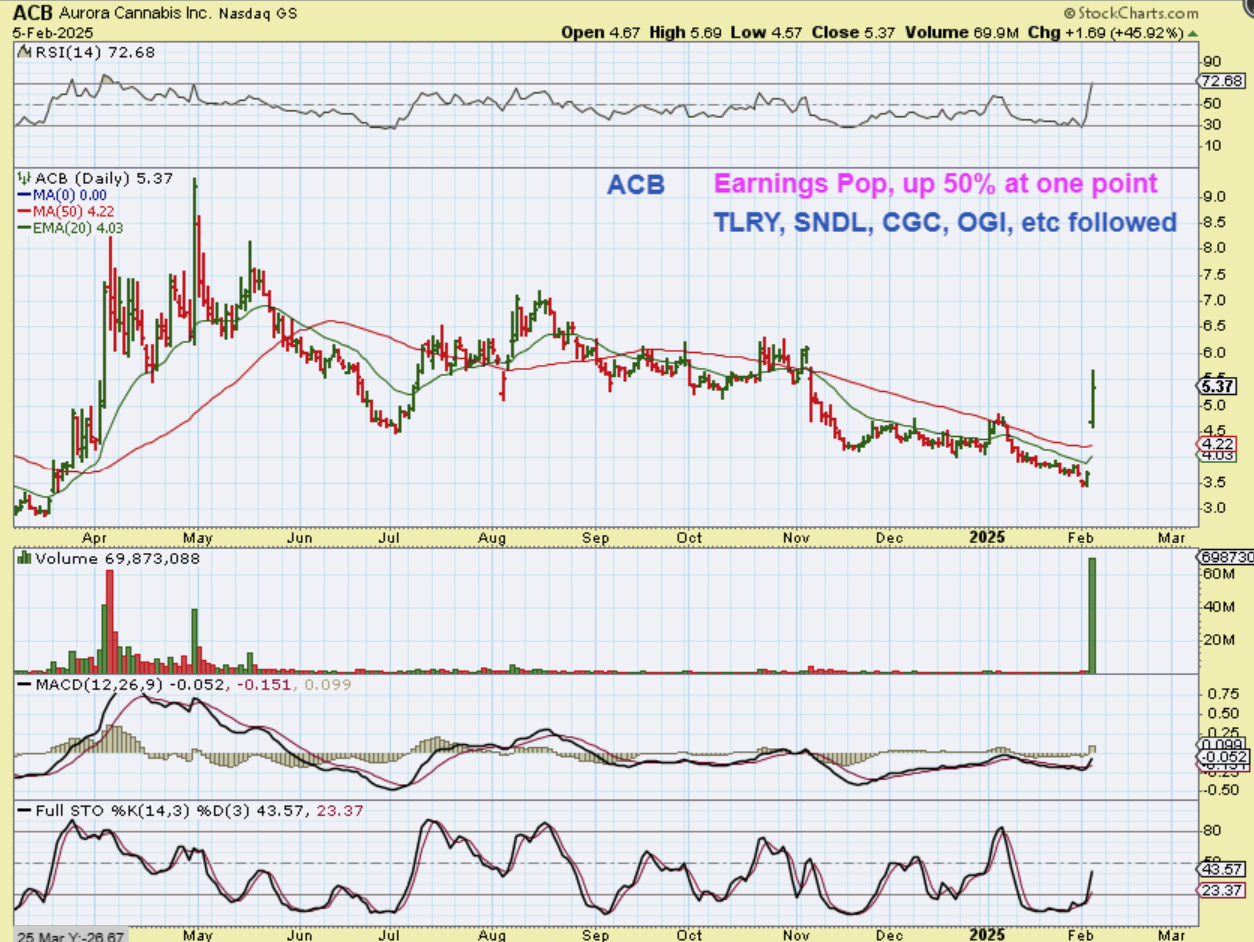Click the High 5.69 value
1254x942 pixels.
click(x=686, y=32)
